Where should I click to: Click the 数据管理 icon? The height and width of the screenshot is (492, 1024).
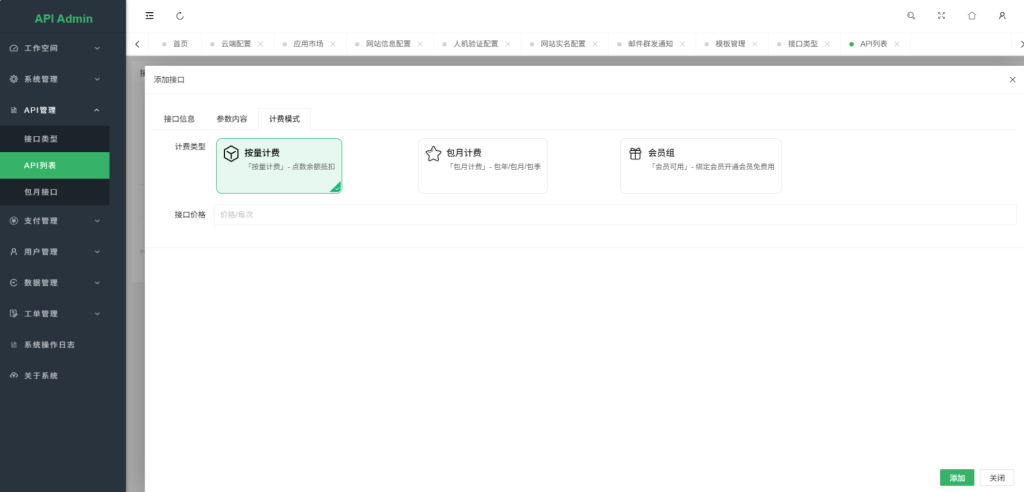point(14,283)
